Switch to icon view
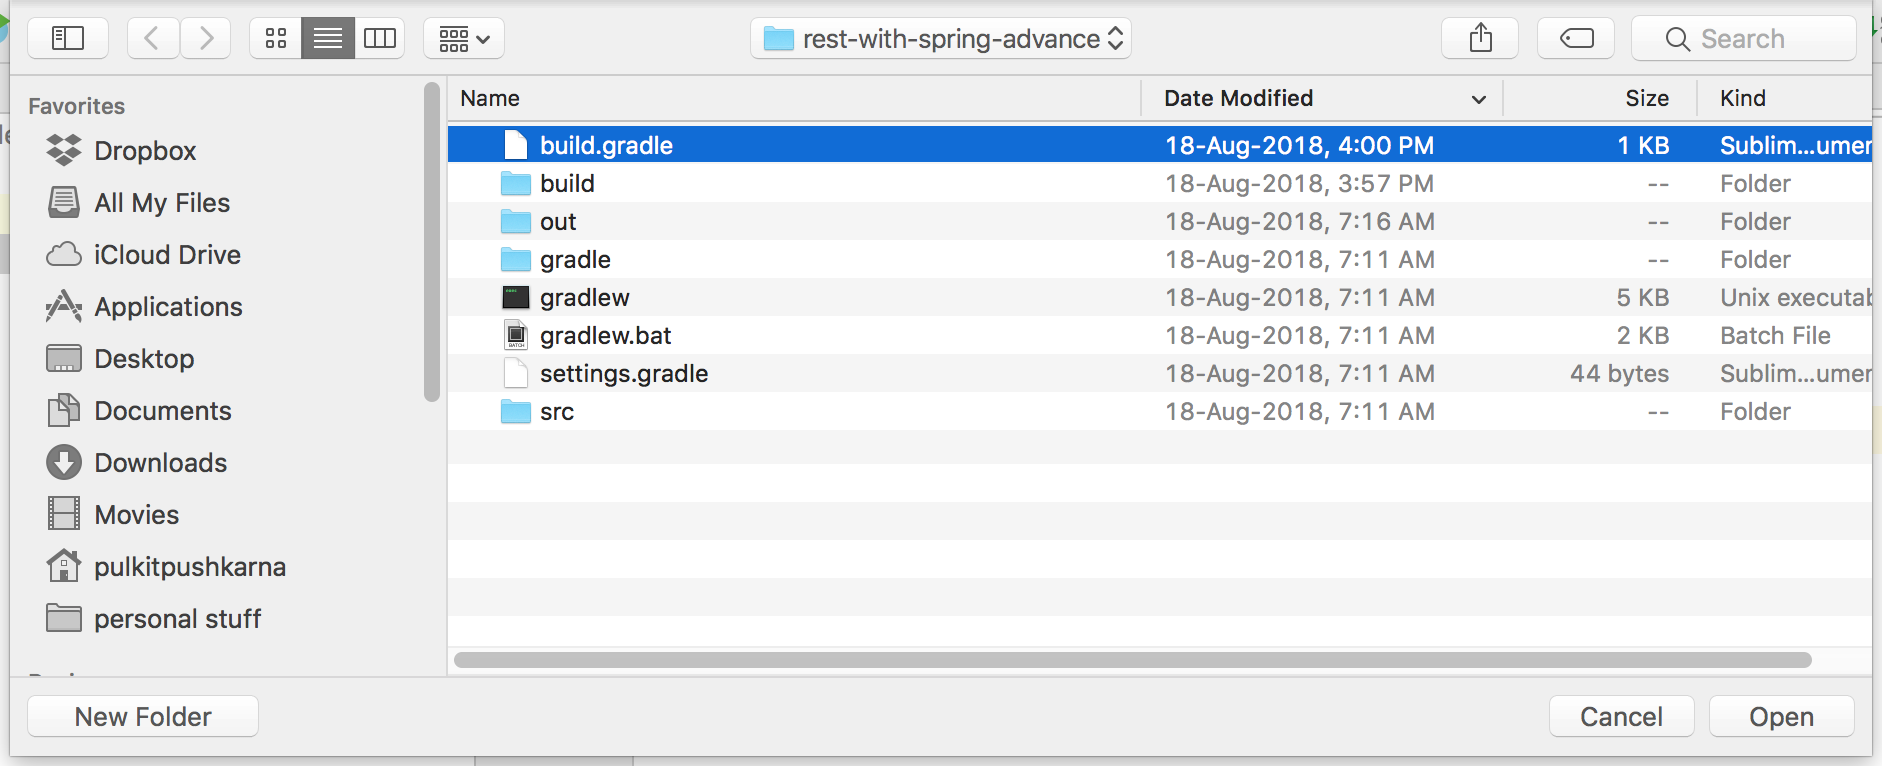The height and width of the screenshot is (766, 1882). (x=276, y=38)
